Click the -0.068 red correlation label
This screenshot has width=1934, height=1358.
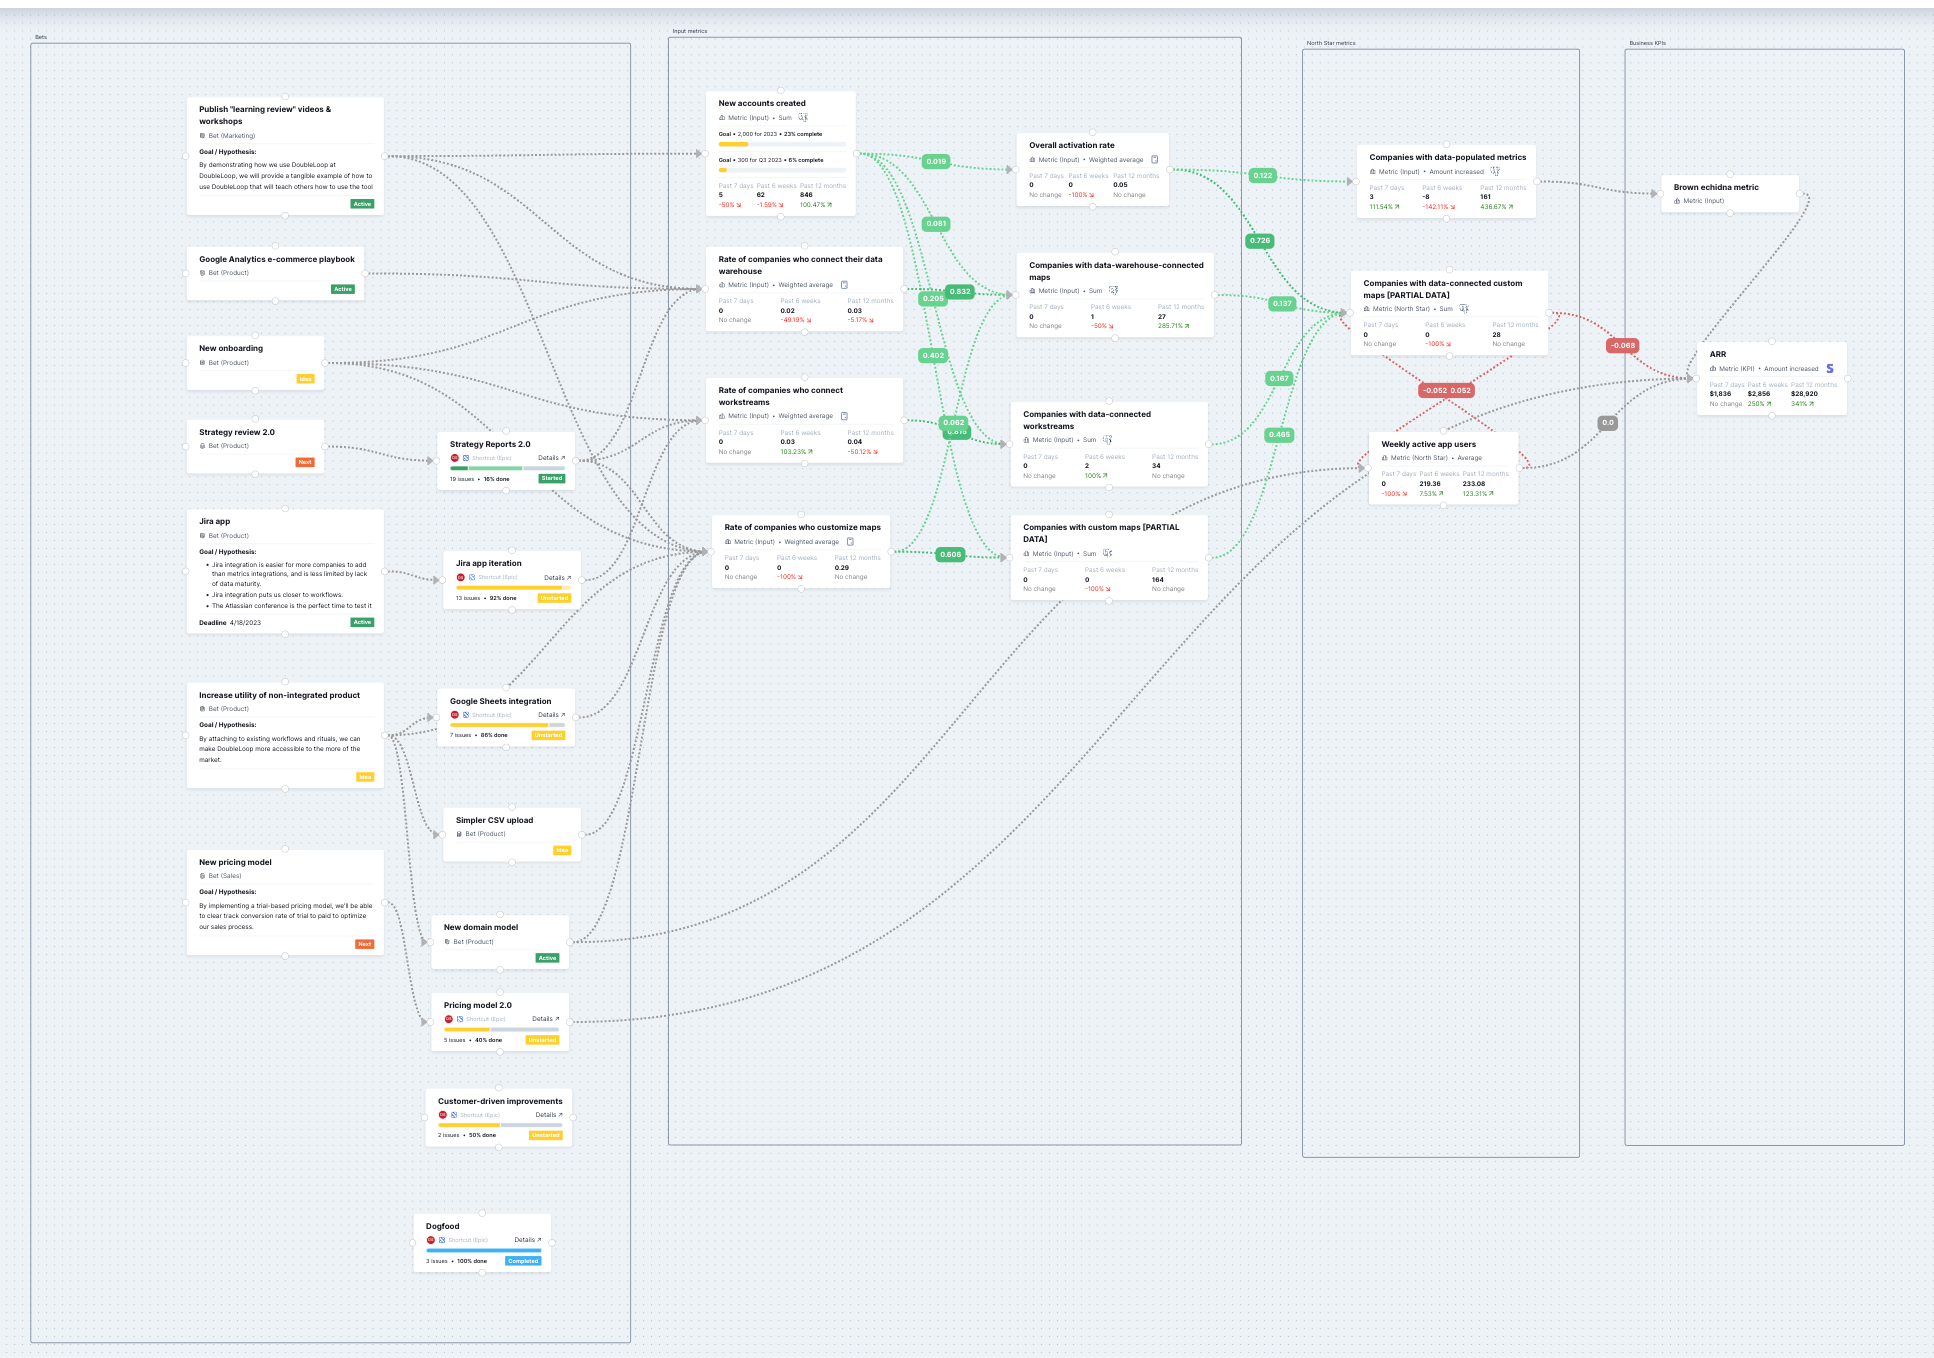pyautogui.click(x=1622, y=346)
